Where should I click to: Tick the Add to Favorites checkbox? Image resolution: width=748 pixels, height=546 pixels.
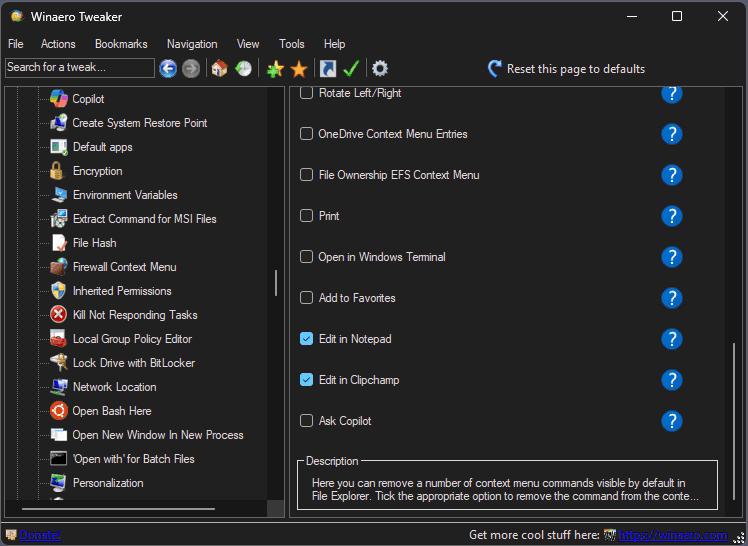(x=306, y=298)
